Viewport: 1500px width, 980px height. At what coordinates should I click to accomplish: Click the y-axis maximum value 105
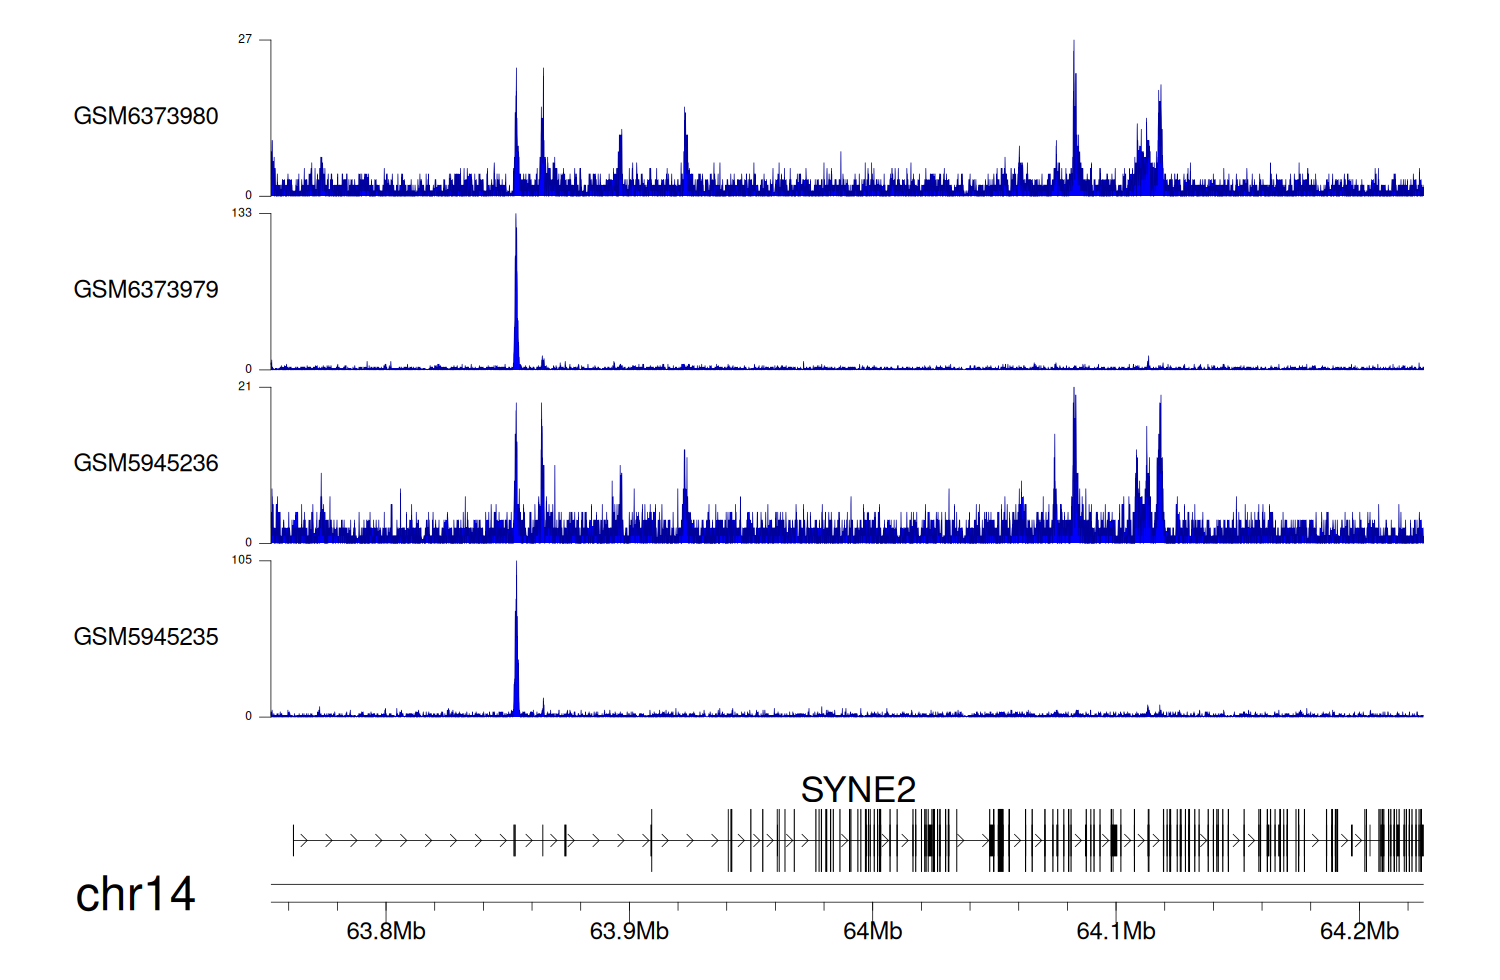242,560
